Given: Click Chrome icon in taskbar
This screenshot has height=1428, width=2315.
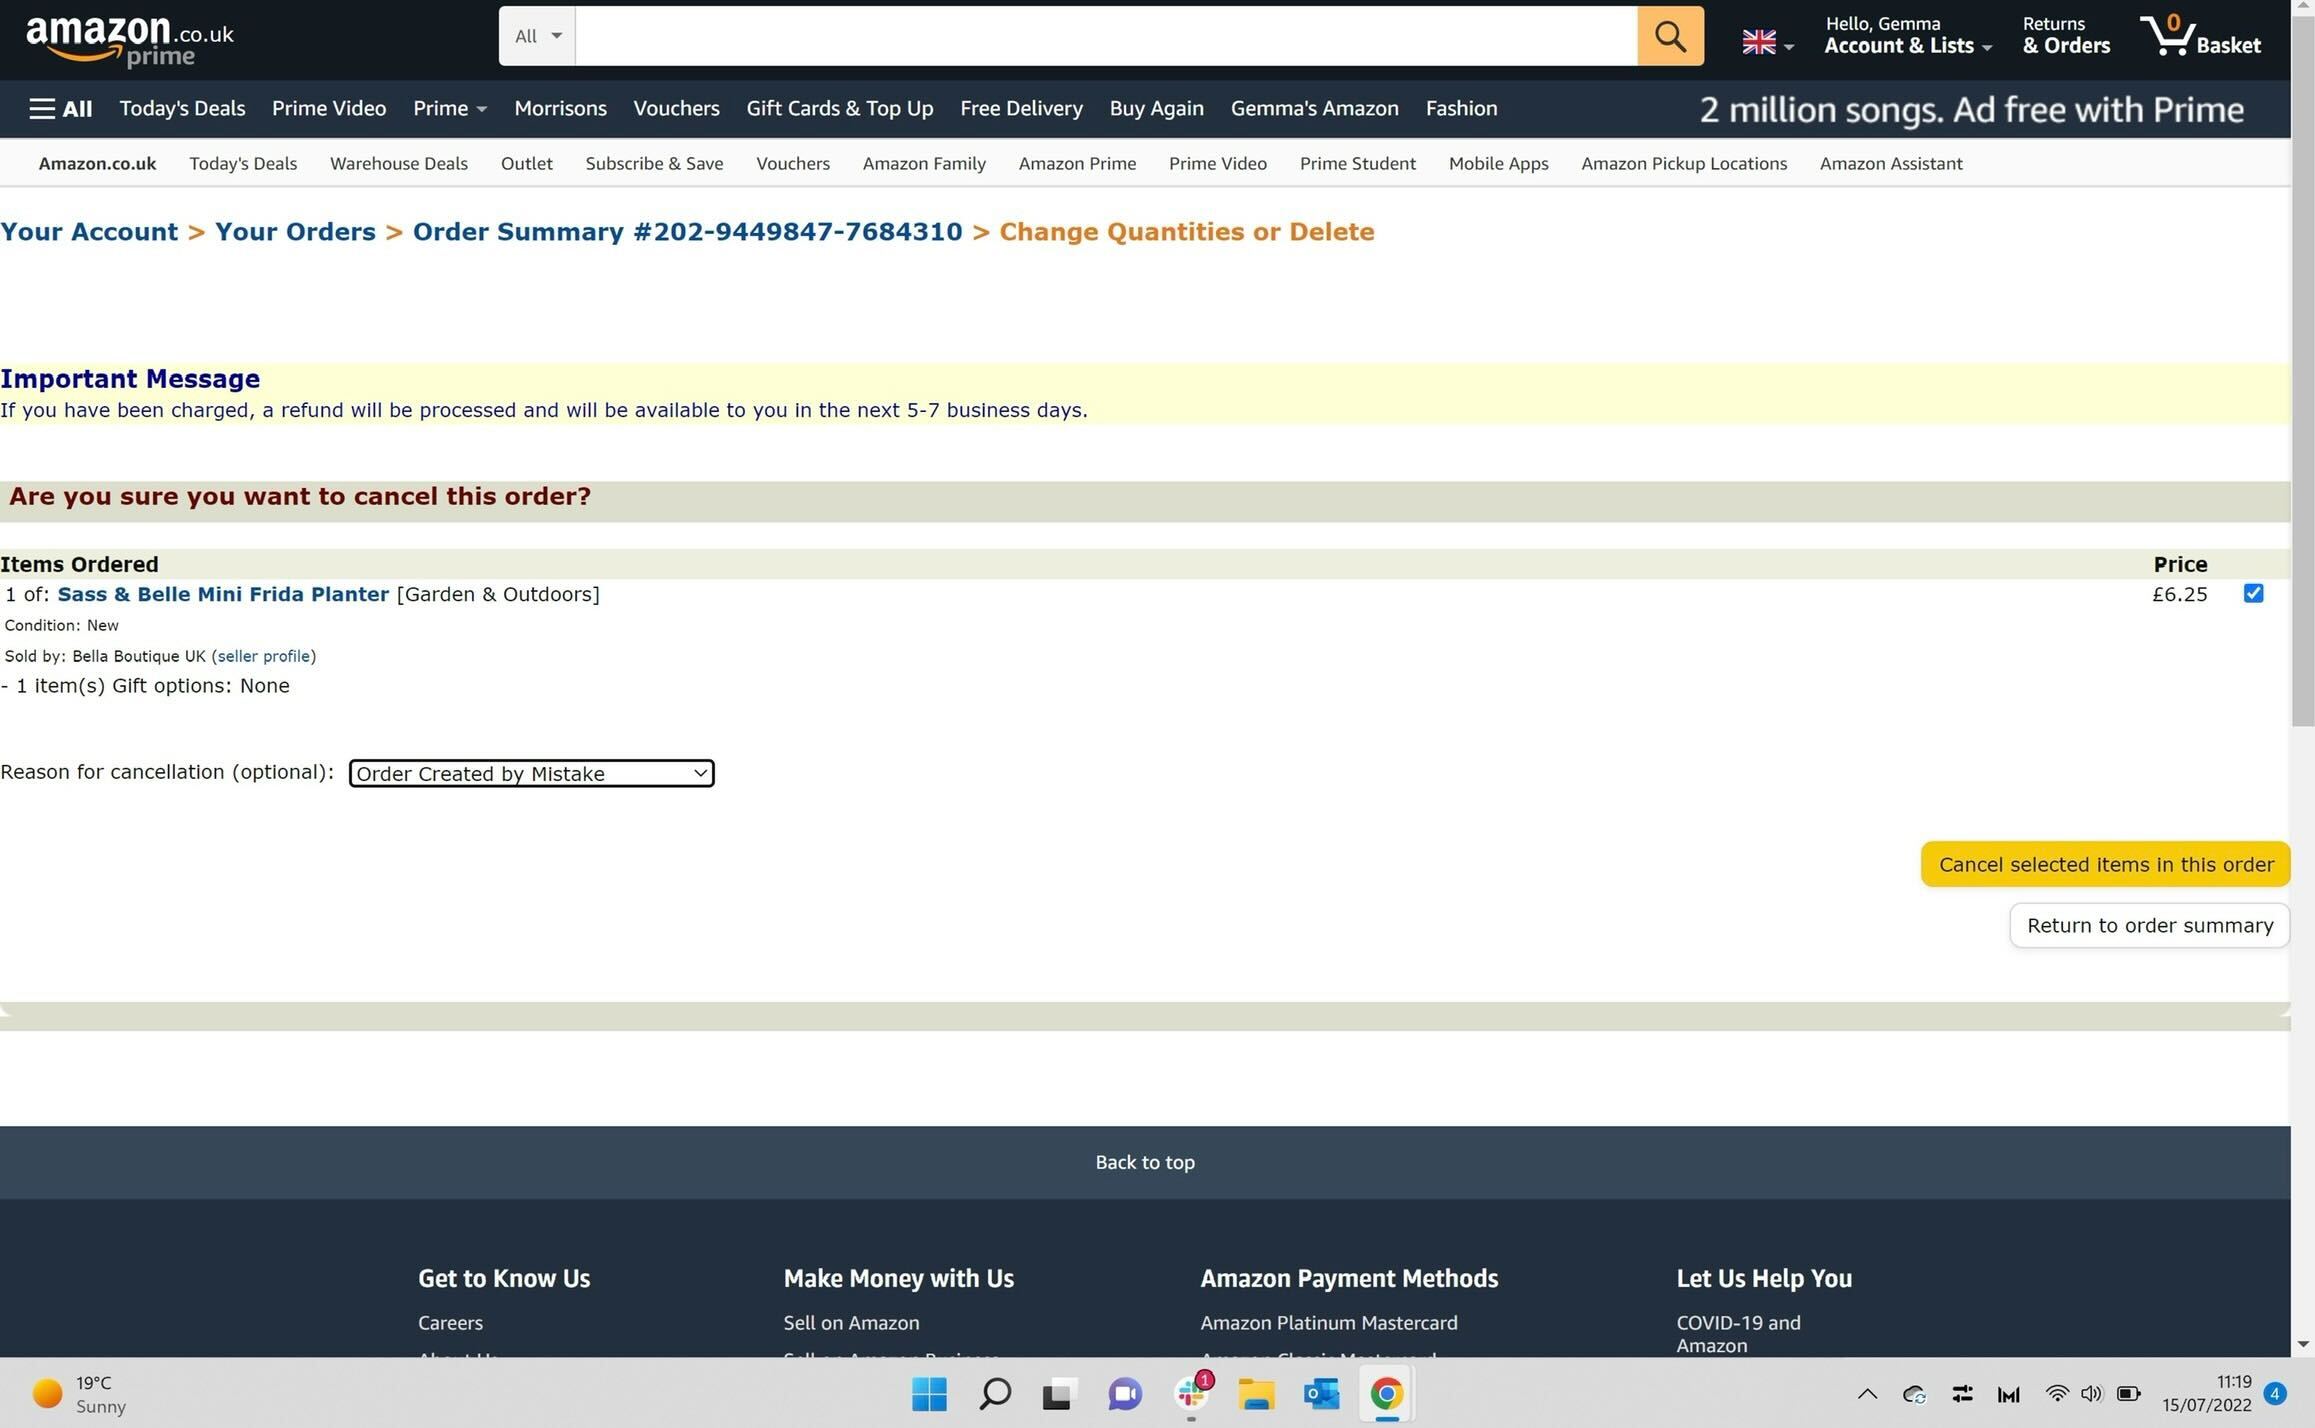Looking at the screenshot, I should 1386,1394.
